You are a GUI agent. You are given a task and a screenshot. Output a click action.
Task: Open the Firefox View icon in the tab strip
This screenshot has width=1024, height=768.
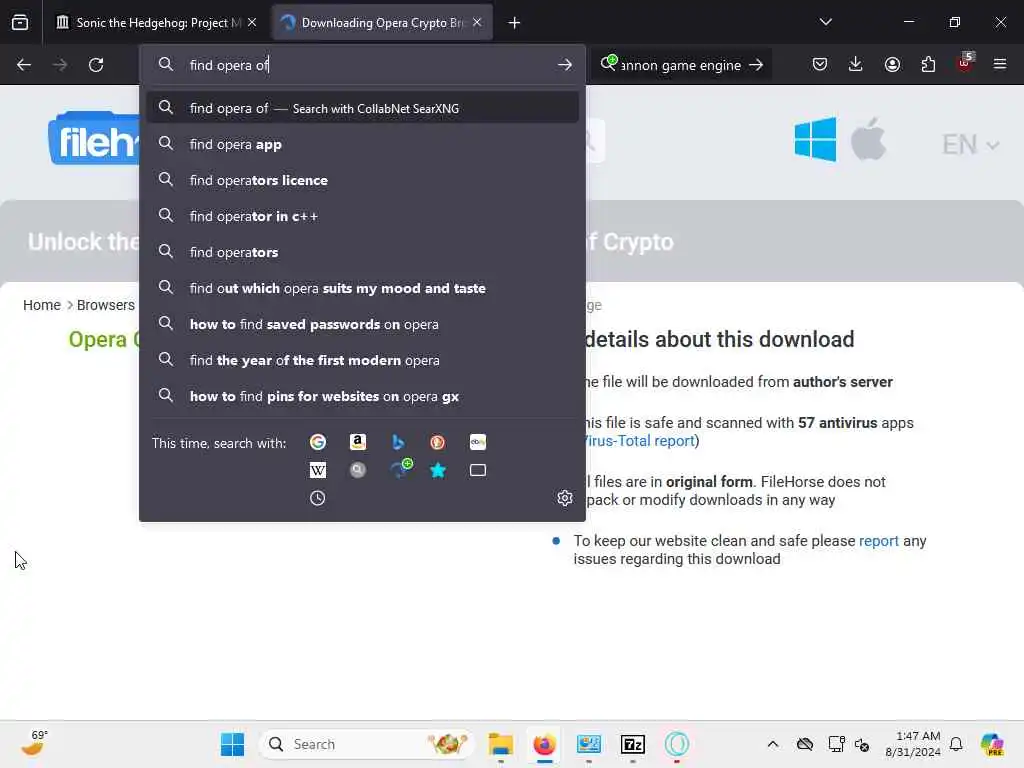click(20, 22)
